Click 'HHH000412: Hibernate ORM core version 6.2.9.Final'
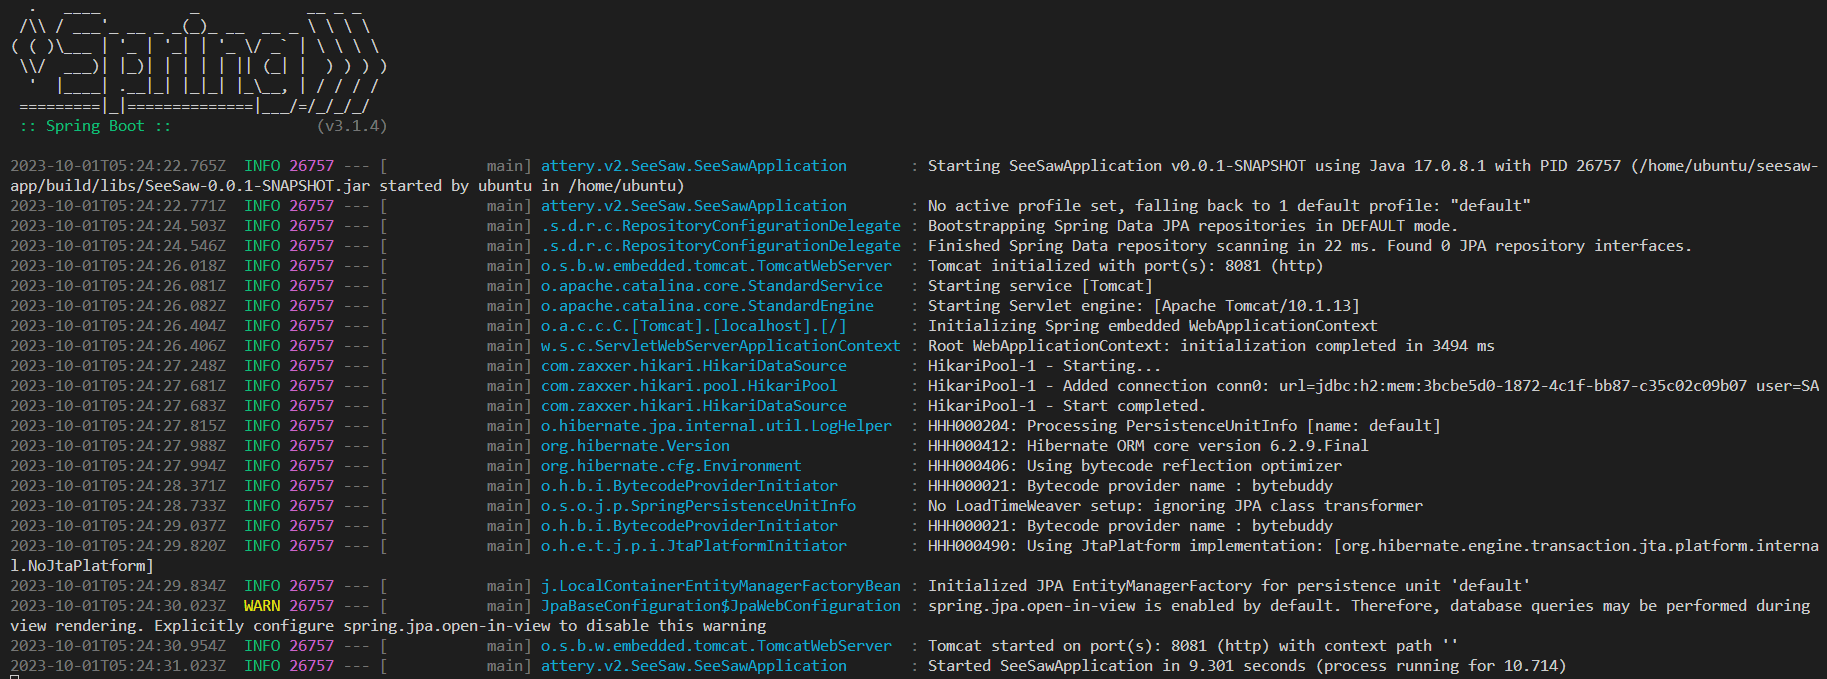The image size is (1827, 679). (x=1148, y=446)
